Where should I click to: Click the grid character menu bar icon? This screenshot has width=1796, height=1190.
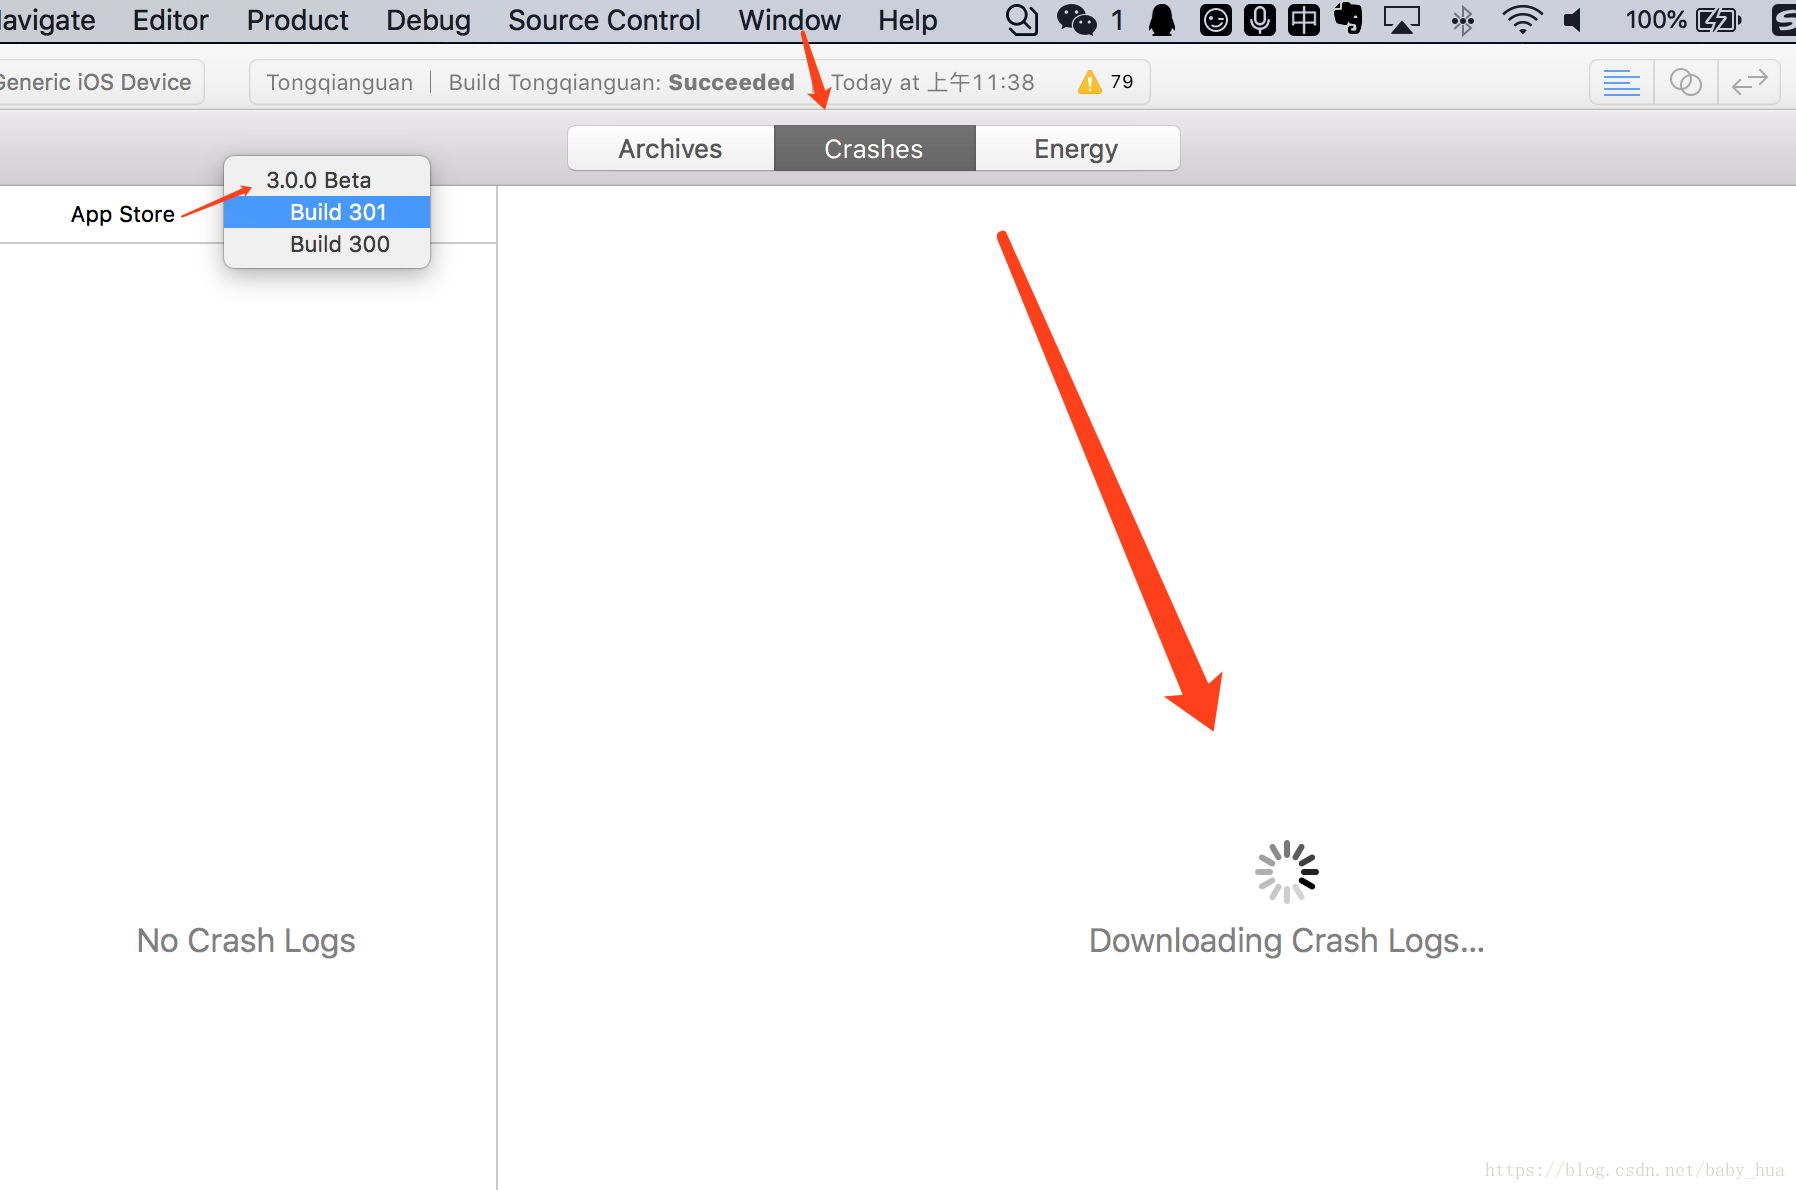point(1304,20)
